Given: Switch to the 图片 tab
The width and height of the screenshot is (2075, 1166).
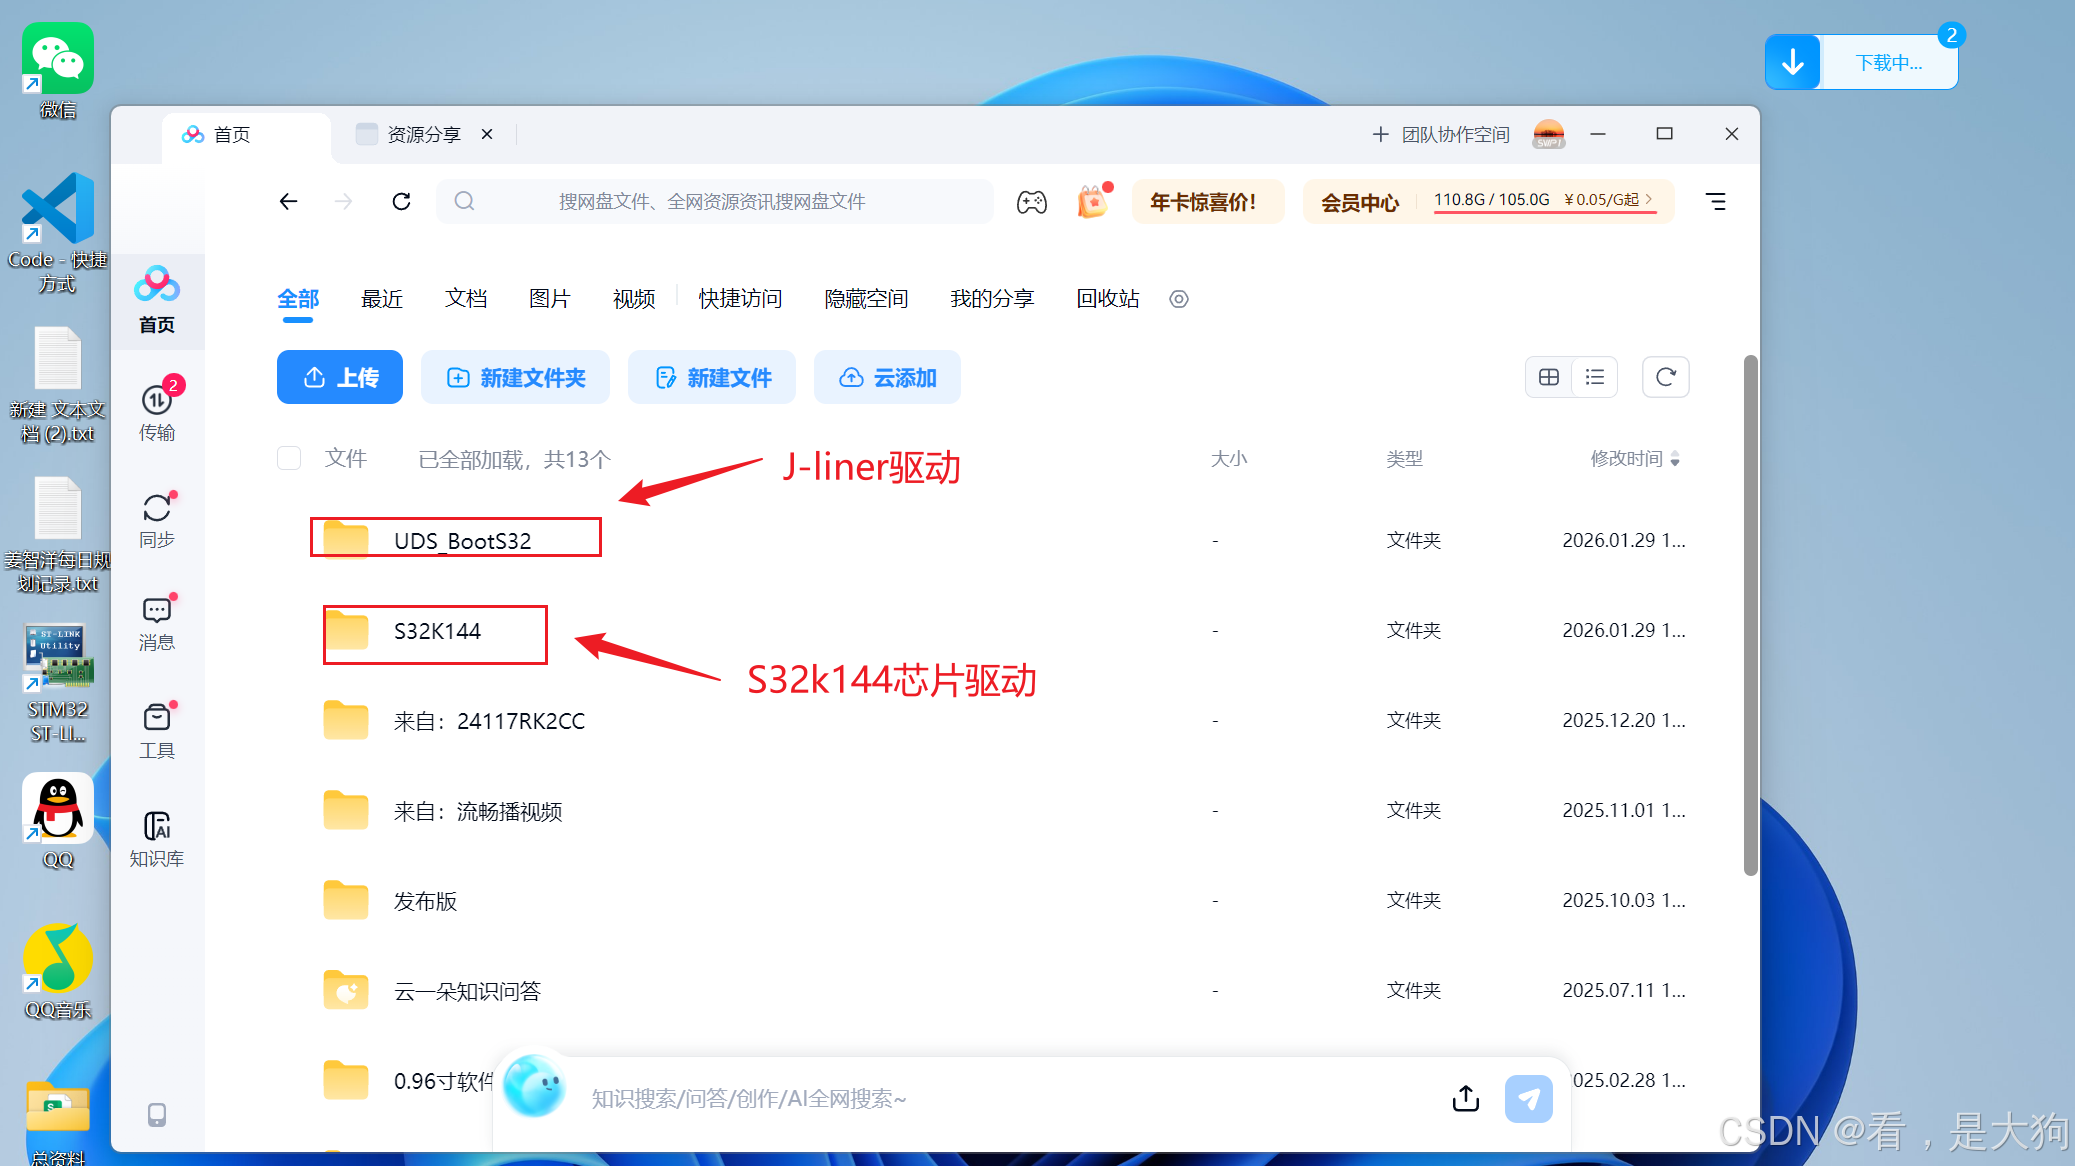Looking at the screenshot, I should pos(549,298).
